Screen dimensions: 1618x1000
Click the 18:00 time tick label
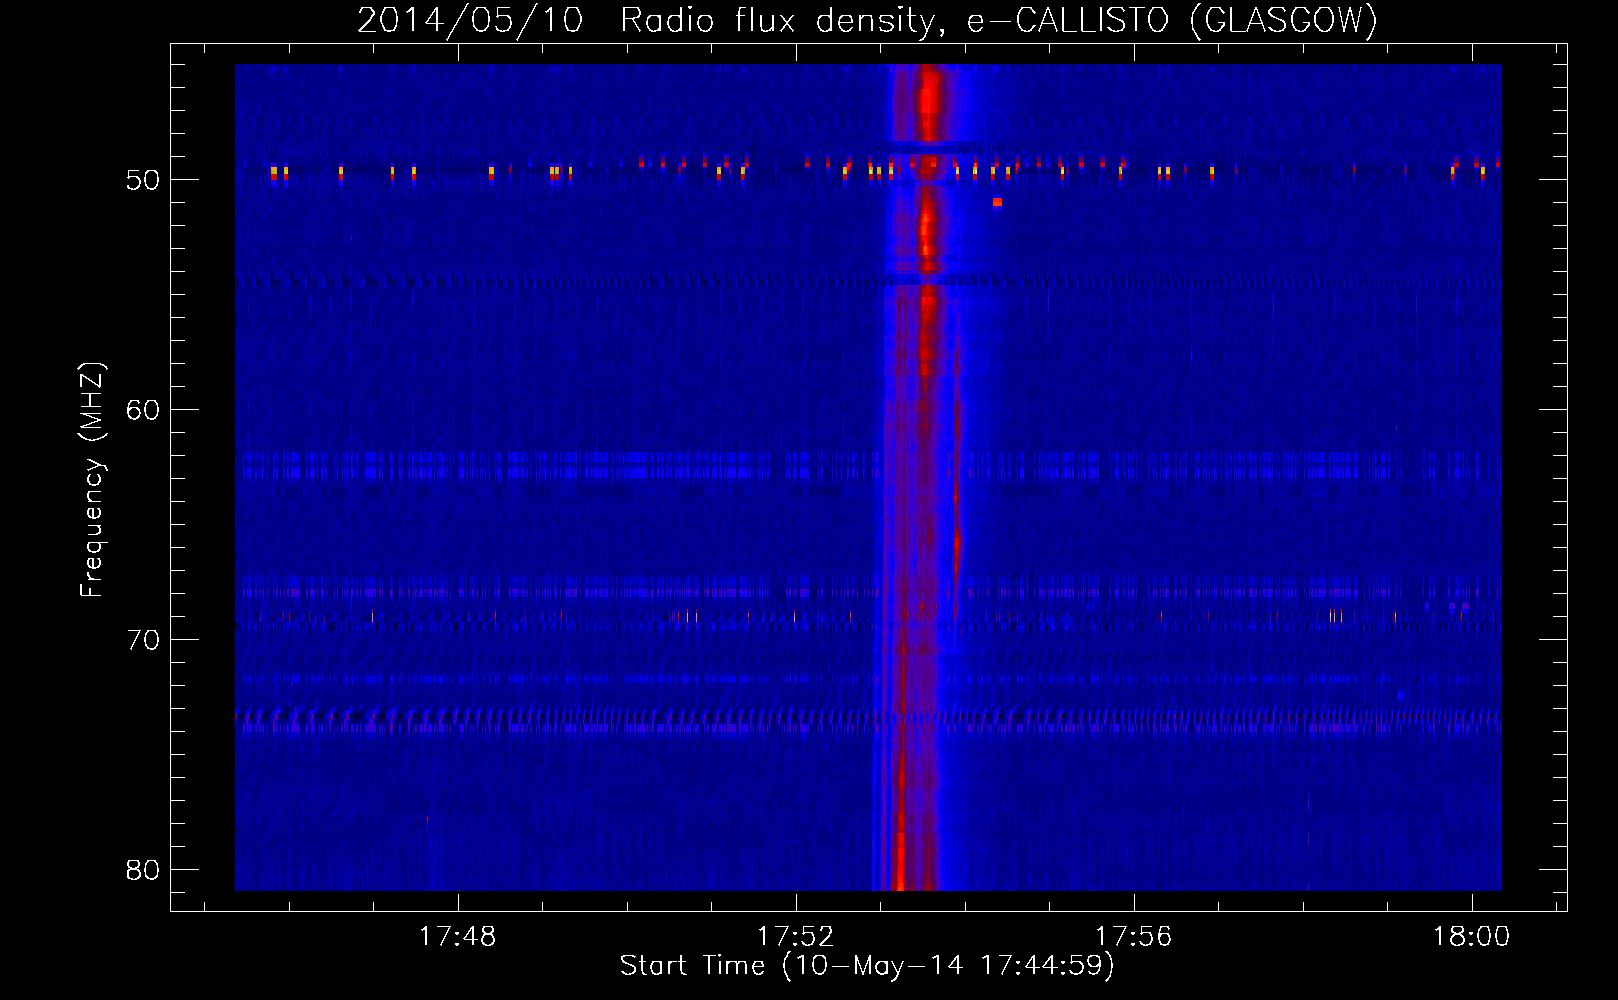pos(1471,937)
